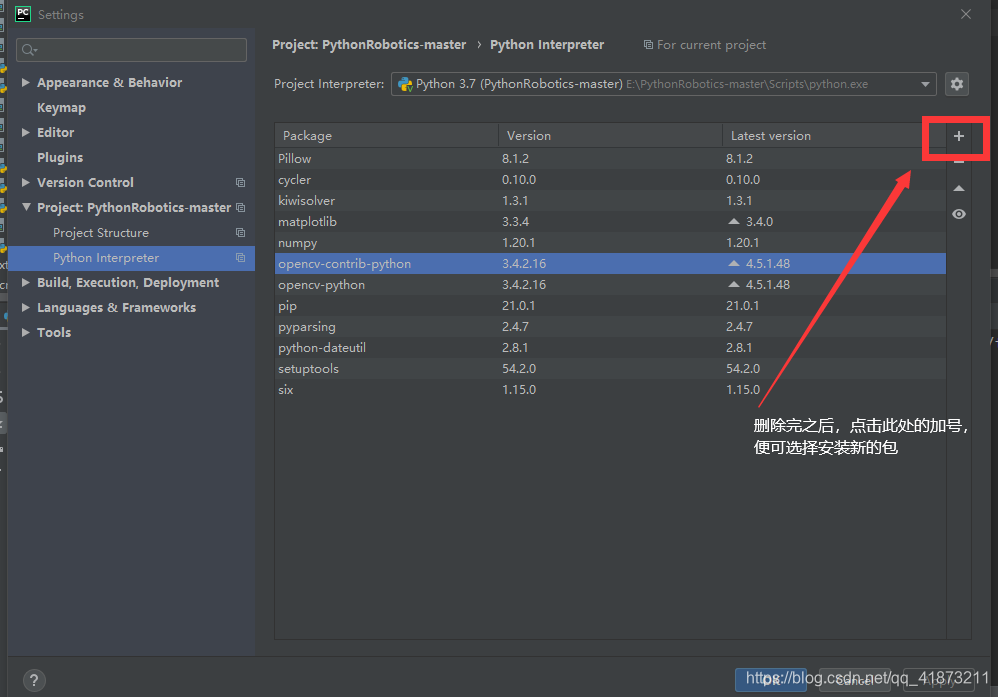Click the OK button
The image size is (998, 697).
(x=771, y=680)
